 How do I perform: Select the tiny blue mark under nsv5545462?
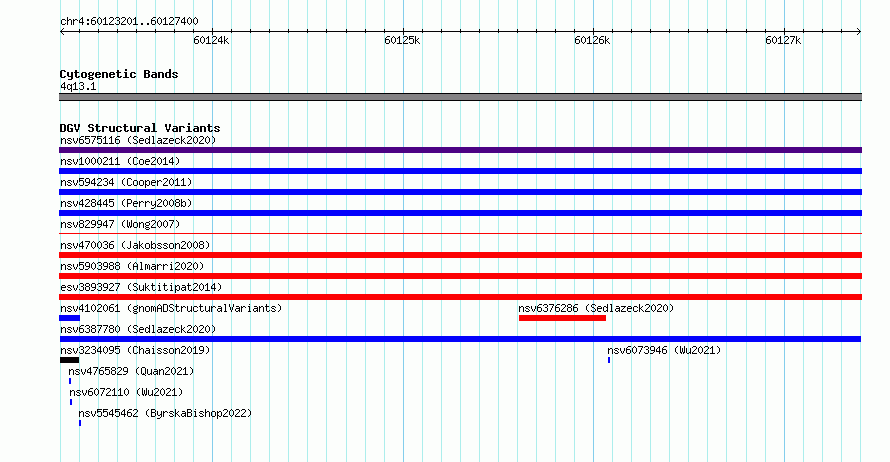tap(80, 423)
